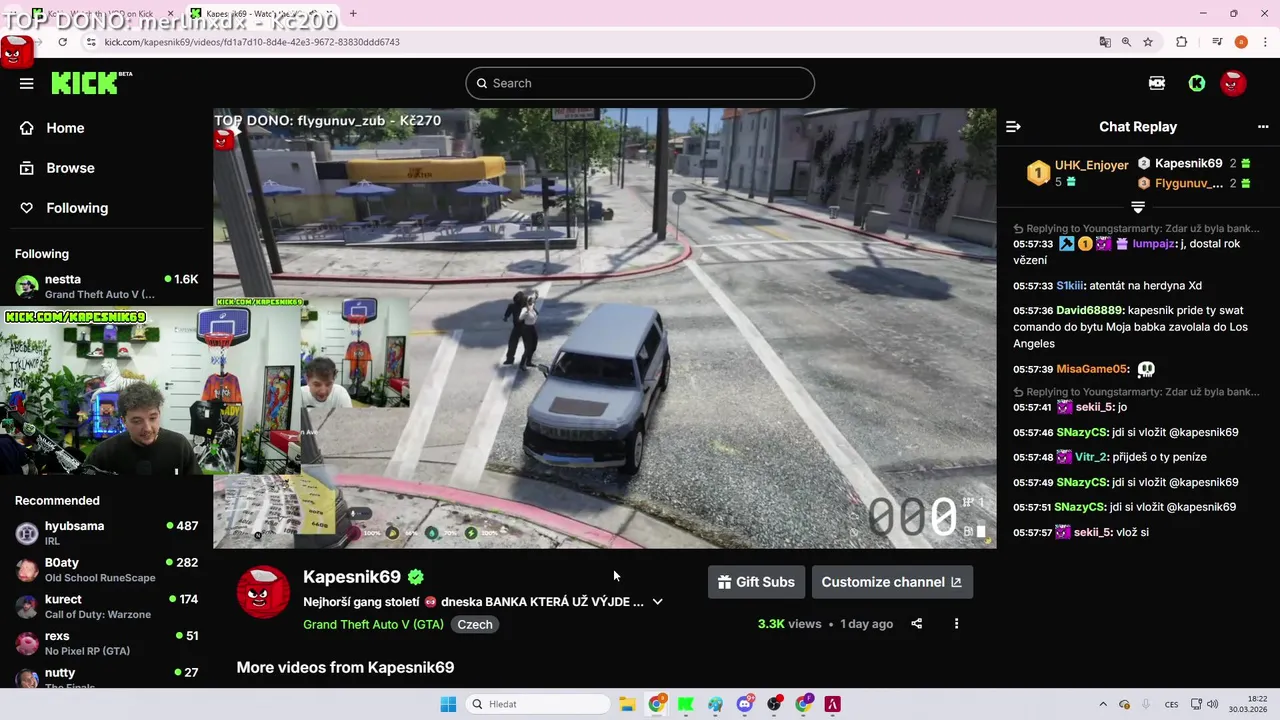Reload the browser page
Screen dimensions: 1280x720
(62, 42)
